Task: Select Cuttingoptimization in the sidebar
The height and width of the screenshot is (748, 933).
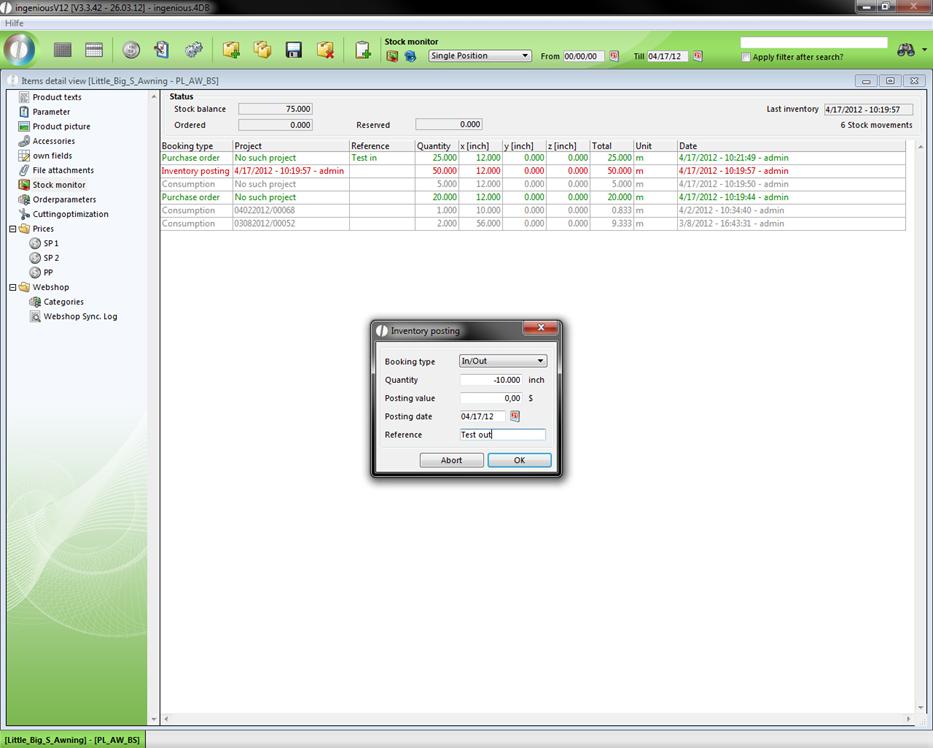Action: [x=70, y=214]
